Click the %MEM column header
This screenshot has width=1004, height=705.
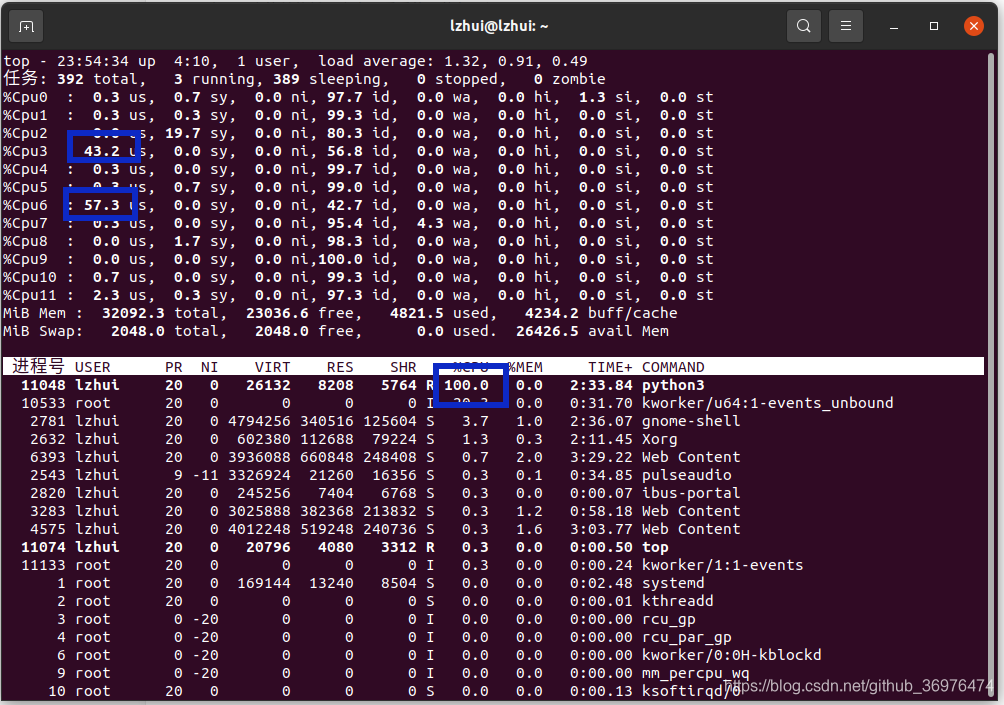[x=525, y=367]
